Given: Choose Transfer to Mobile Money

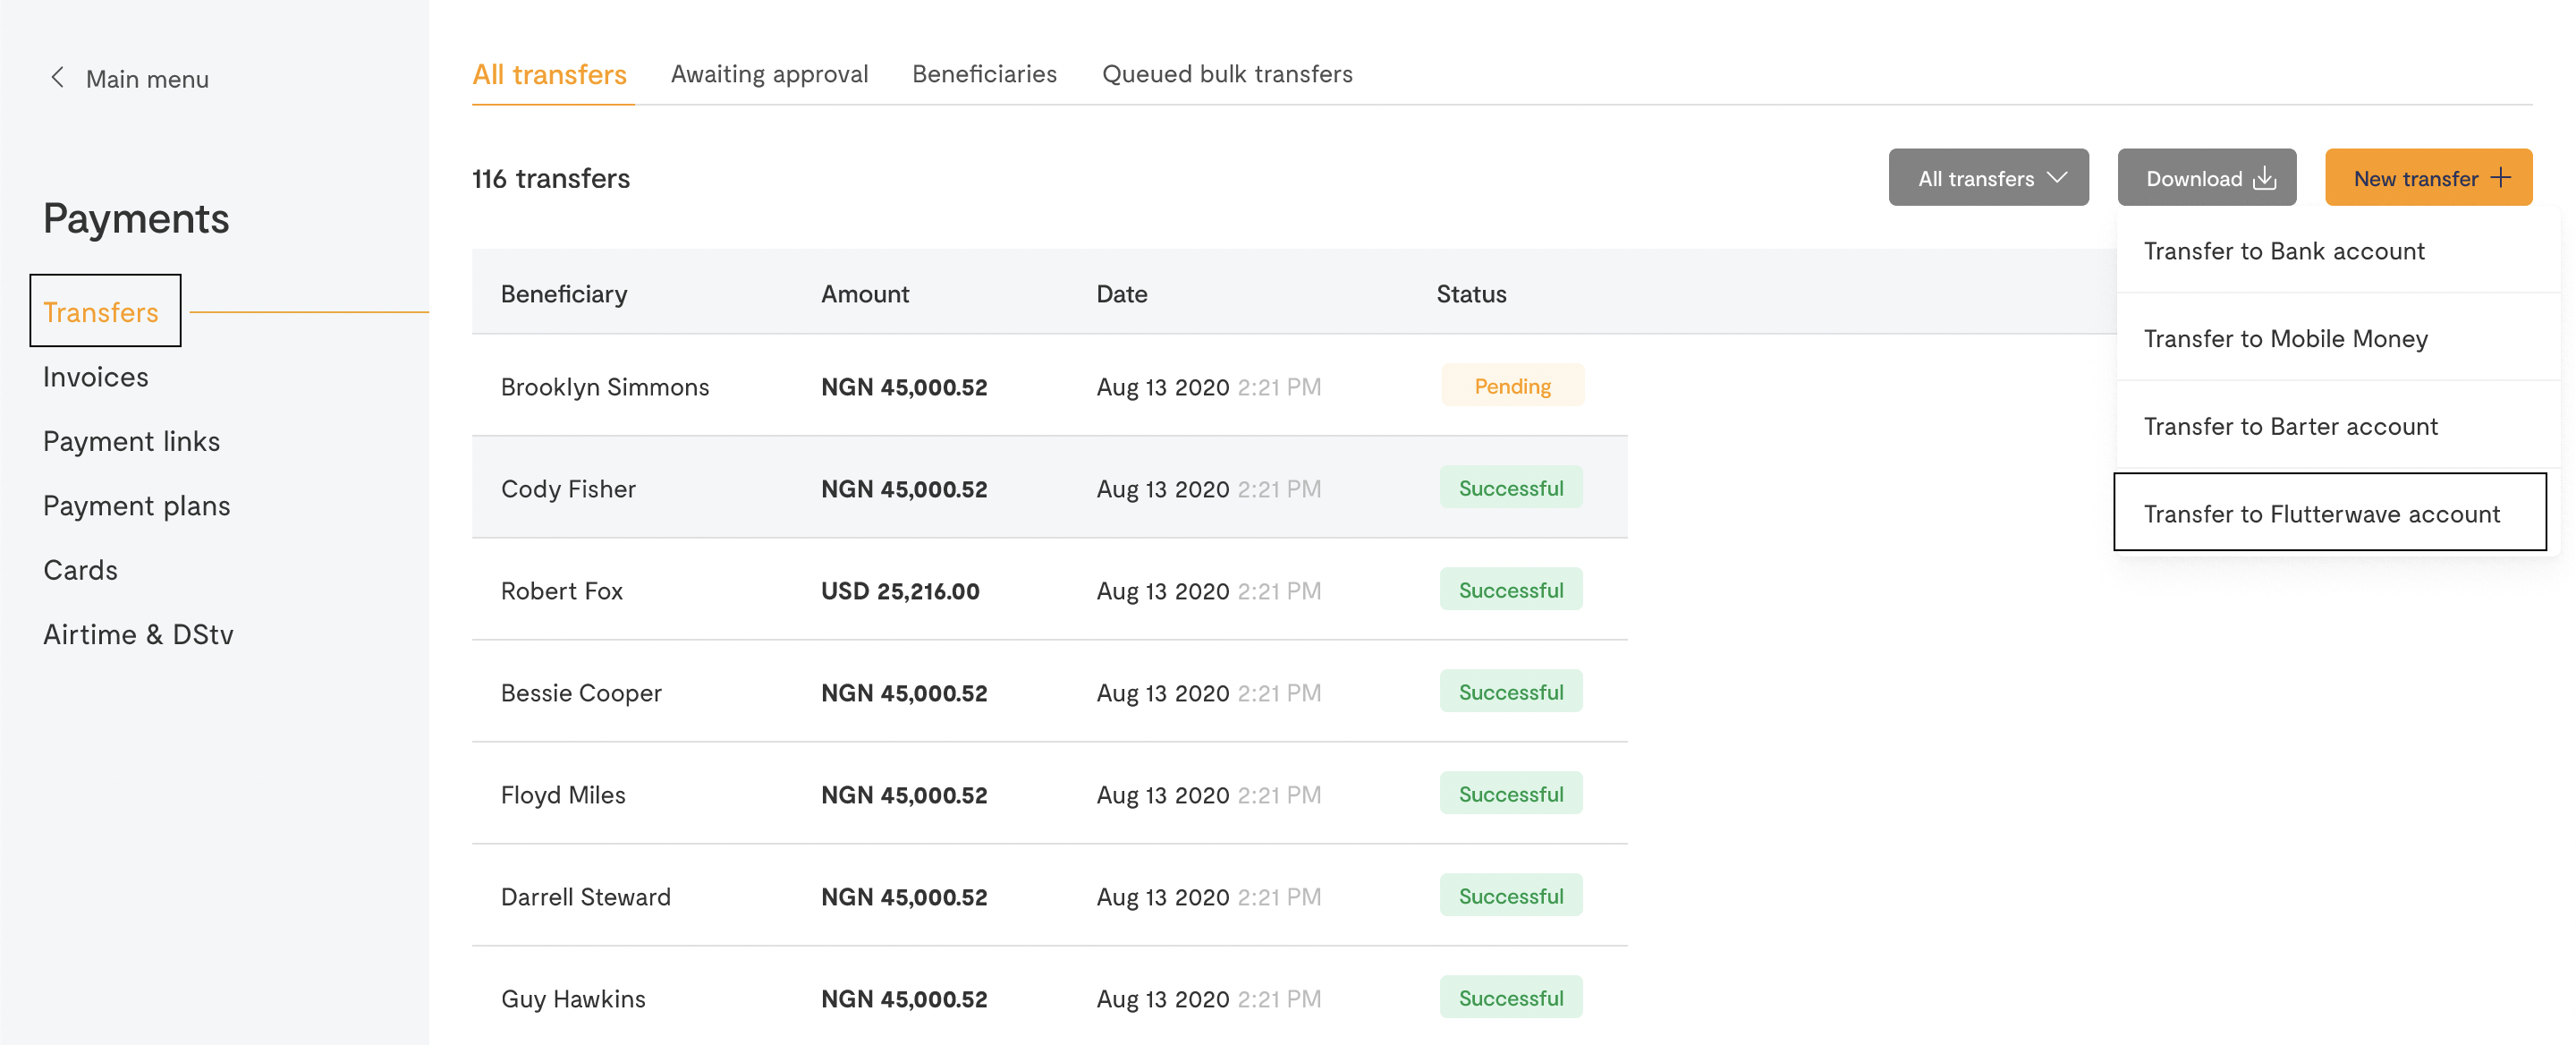Looking at the screenshot, I should point(2338,338).
